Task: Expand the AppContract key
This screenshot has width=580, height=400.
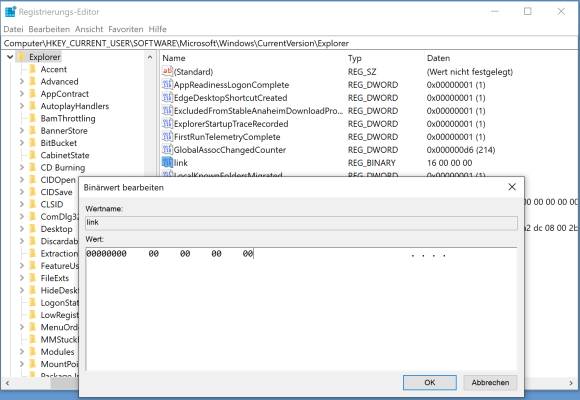Action: pos(21,94)
